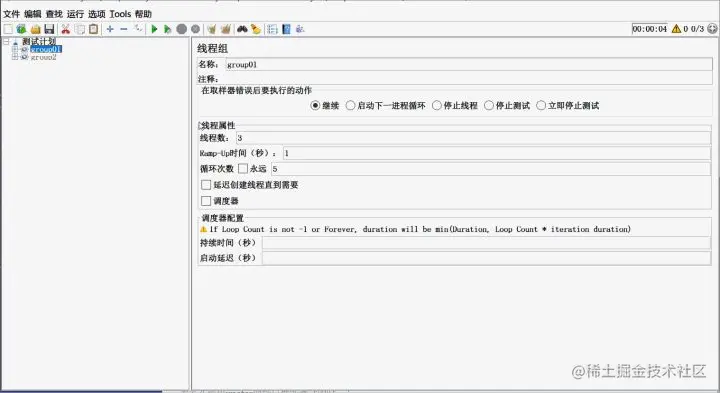Click the last toolbar icon after Help
720x393 pixels.
click(300, 29)
